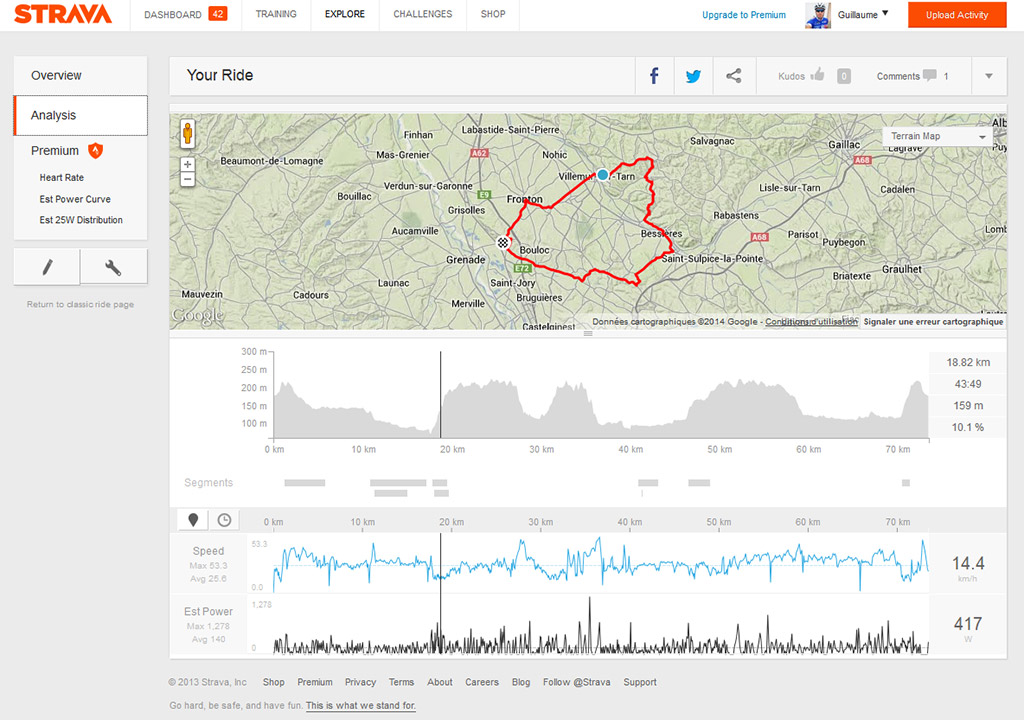The width and height of the screenshot is (1024, 720).
Task: Open the Blog footer link
Action: tap(521, 682)
